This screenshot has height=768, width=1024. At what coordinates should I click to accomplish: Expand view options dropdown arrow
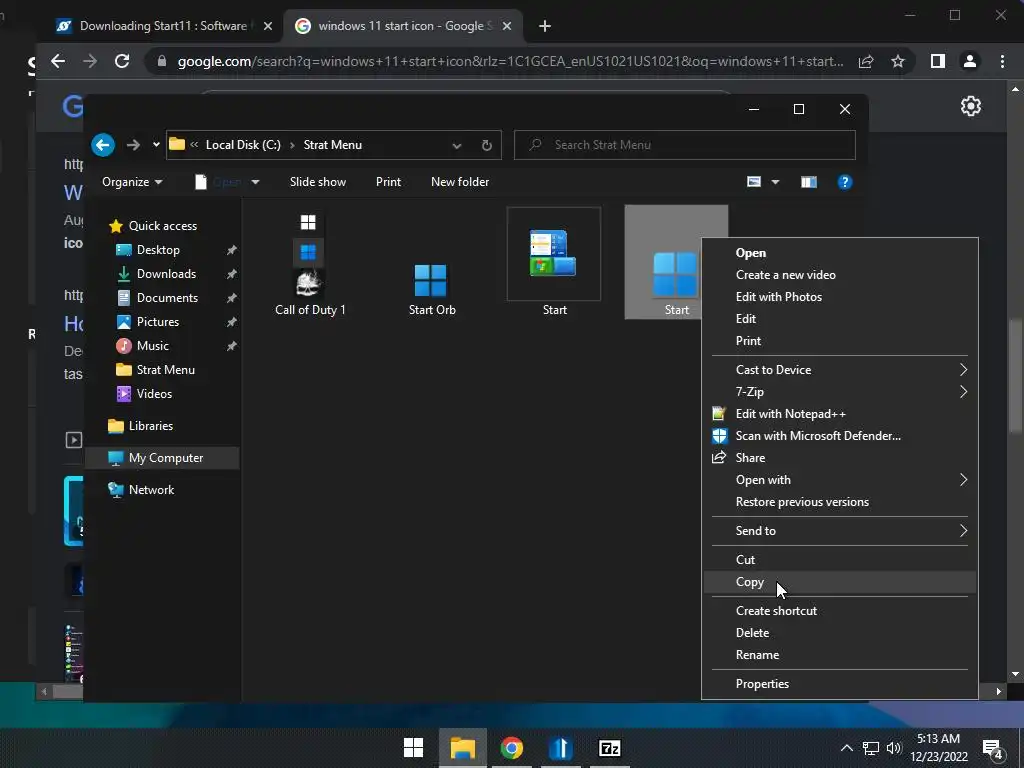tap(775, 182)
